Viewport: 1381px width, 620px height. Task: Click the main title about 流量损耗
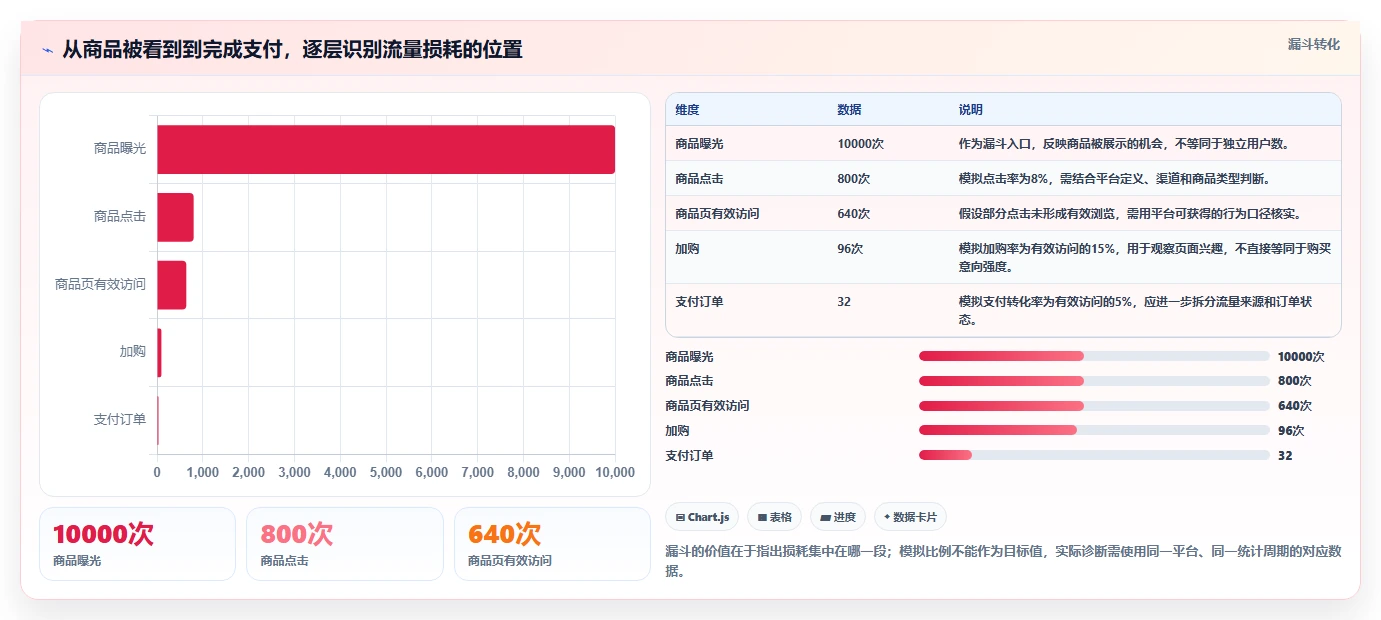(292, 50)
